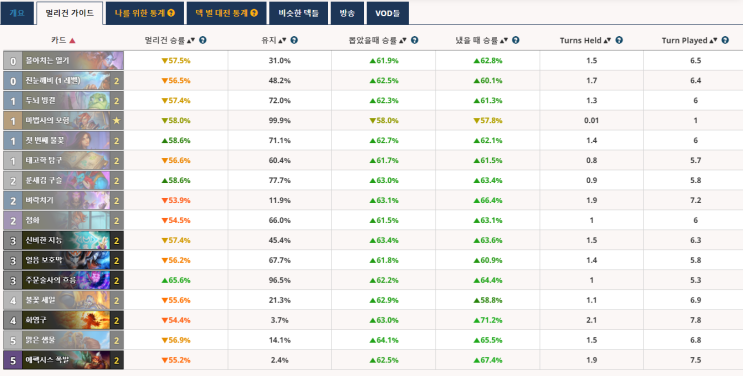Click the 3.7% kept value

[280, 320]
